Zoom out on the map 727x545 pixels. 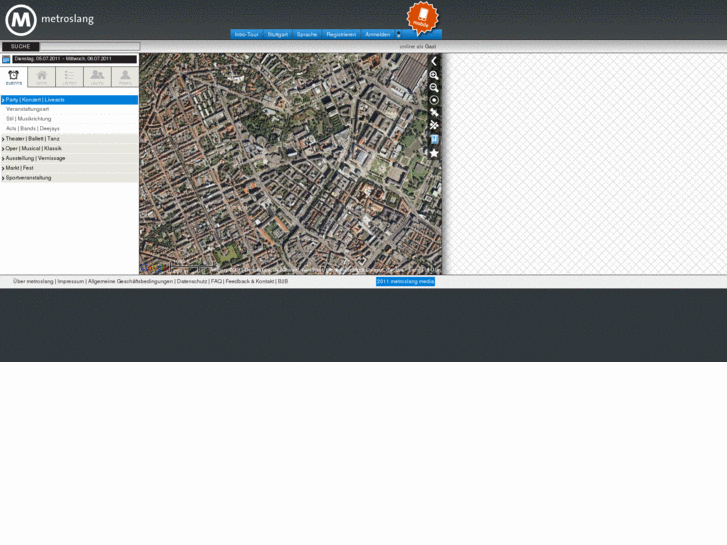(434, 87)
